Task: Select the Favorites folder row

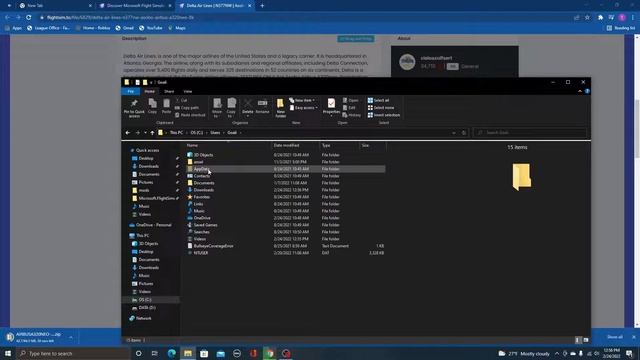Action: click(x=285, y=197)
